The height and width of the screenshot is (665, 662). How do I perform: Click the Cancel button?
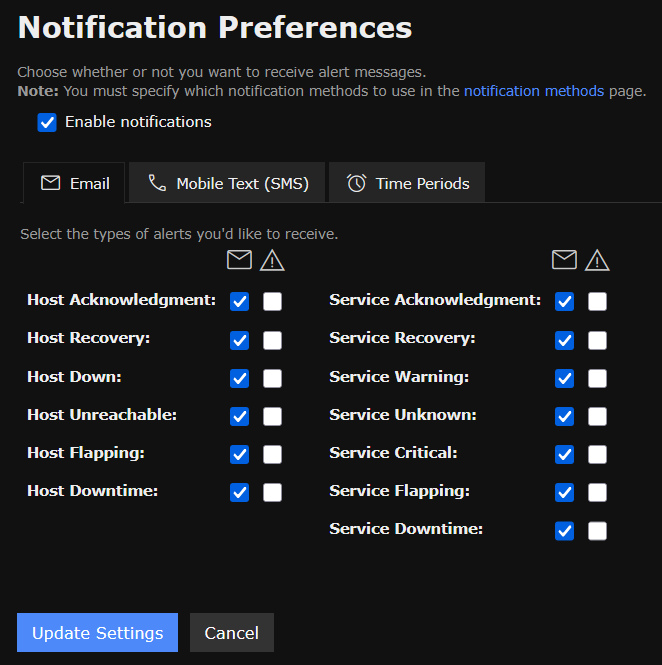[x=232, y=632]
